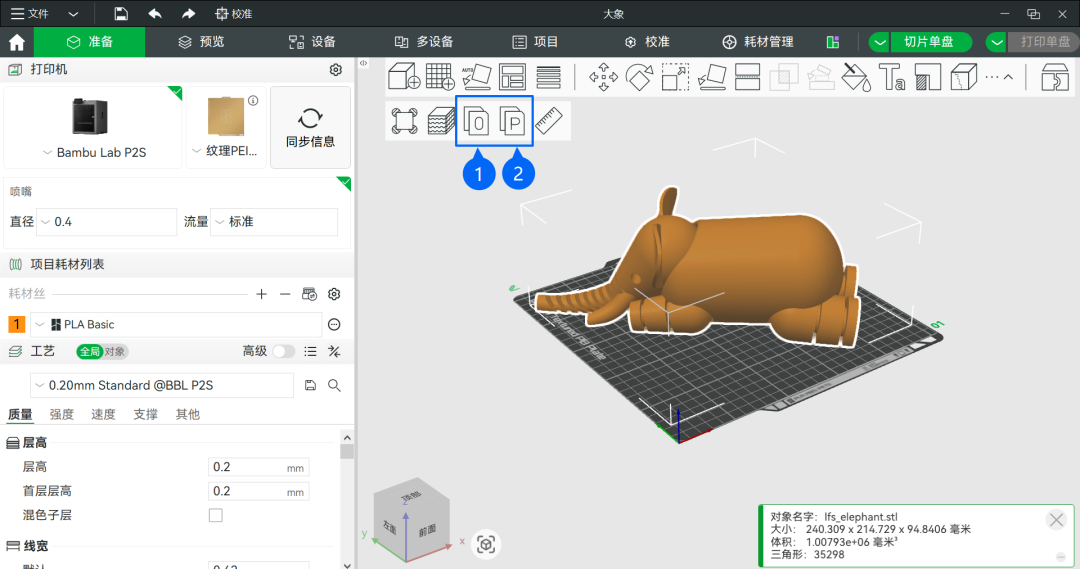Click the 同步信息 sync button
The image size is (1080, 569).
[311, 127]
